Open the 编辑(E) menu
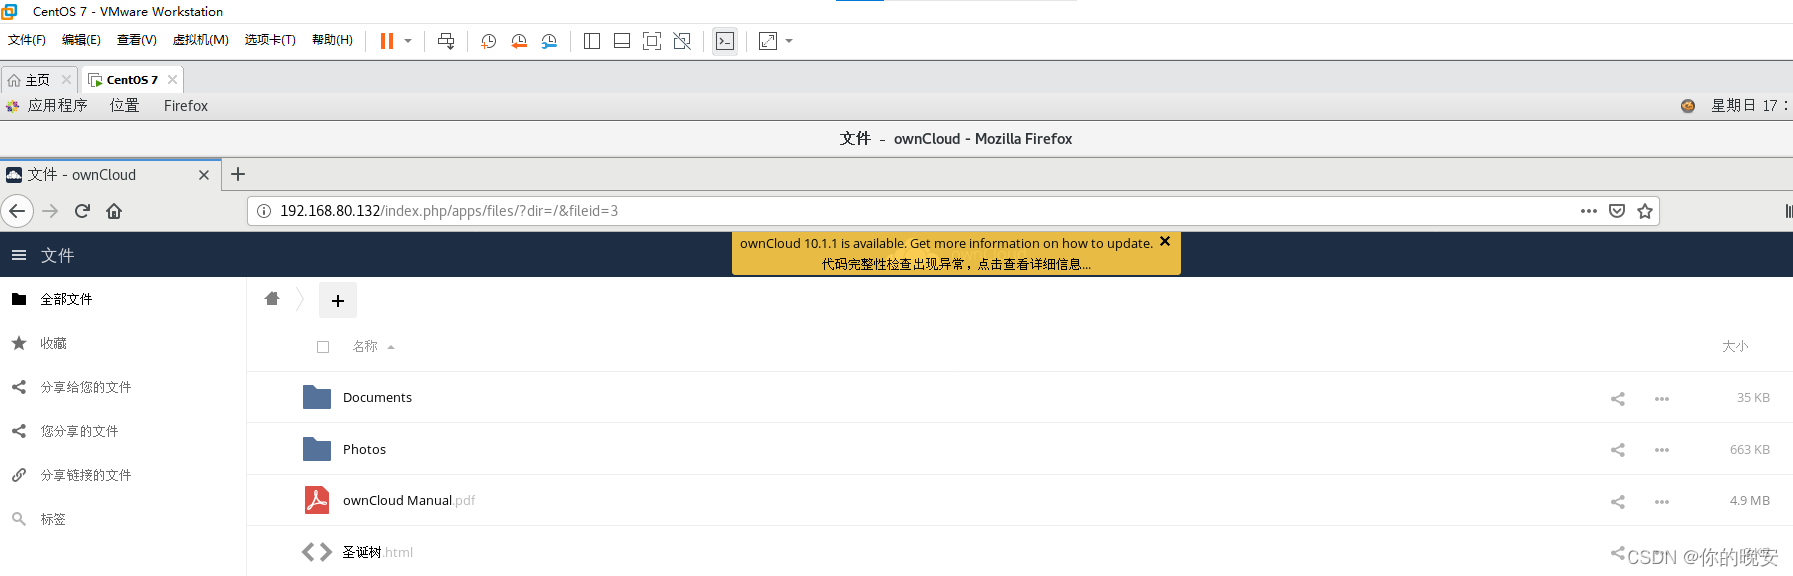The image size is (1793, 576). click(81, 40)
